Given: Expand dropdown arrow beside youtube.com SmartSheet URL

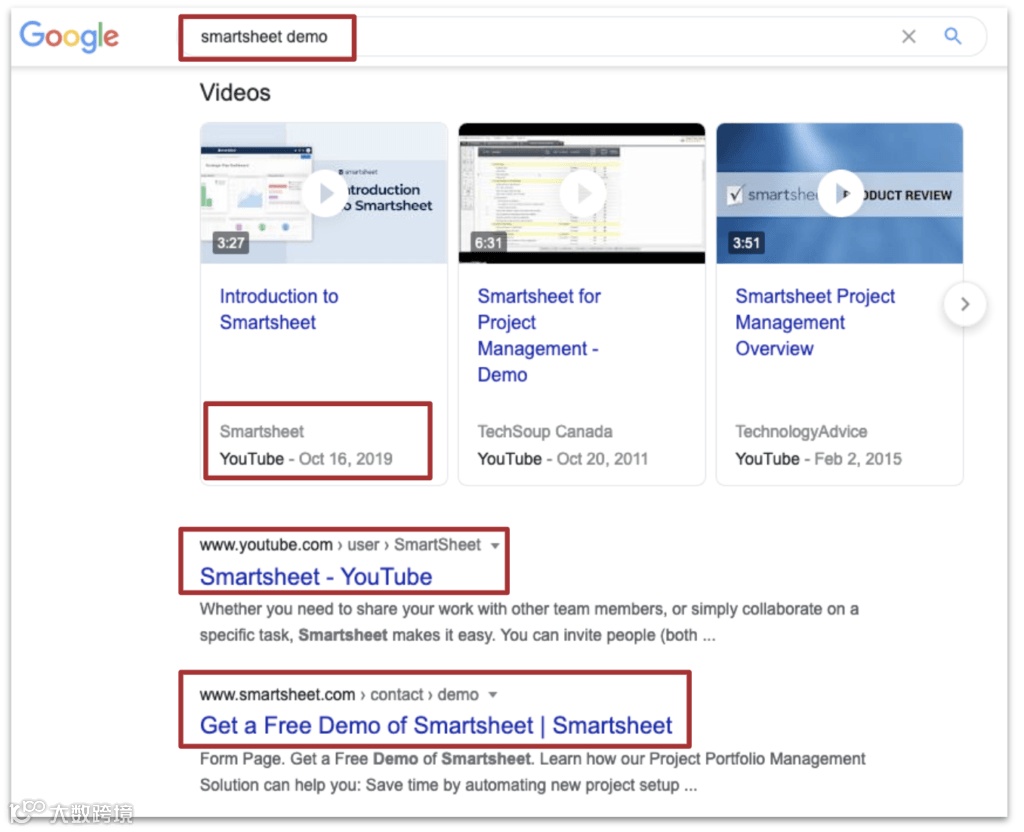Looking at the screenshot, I should click(495, 545).
